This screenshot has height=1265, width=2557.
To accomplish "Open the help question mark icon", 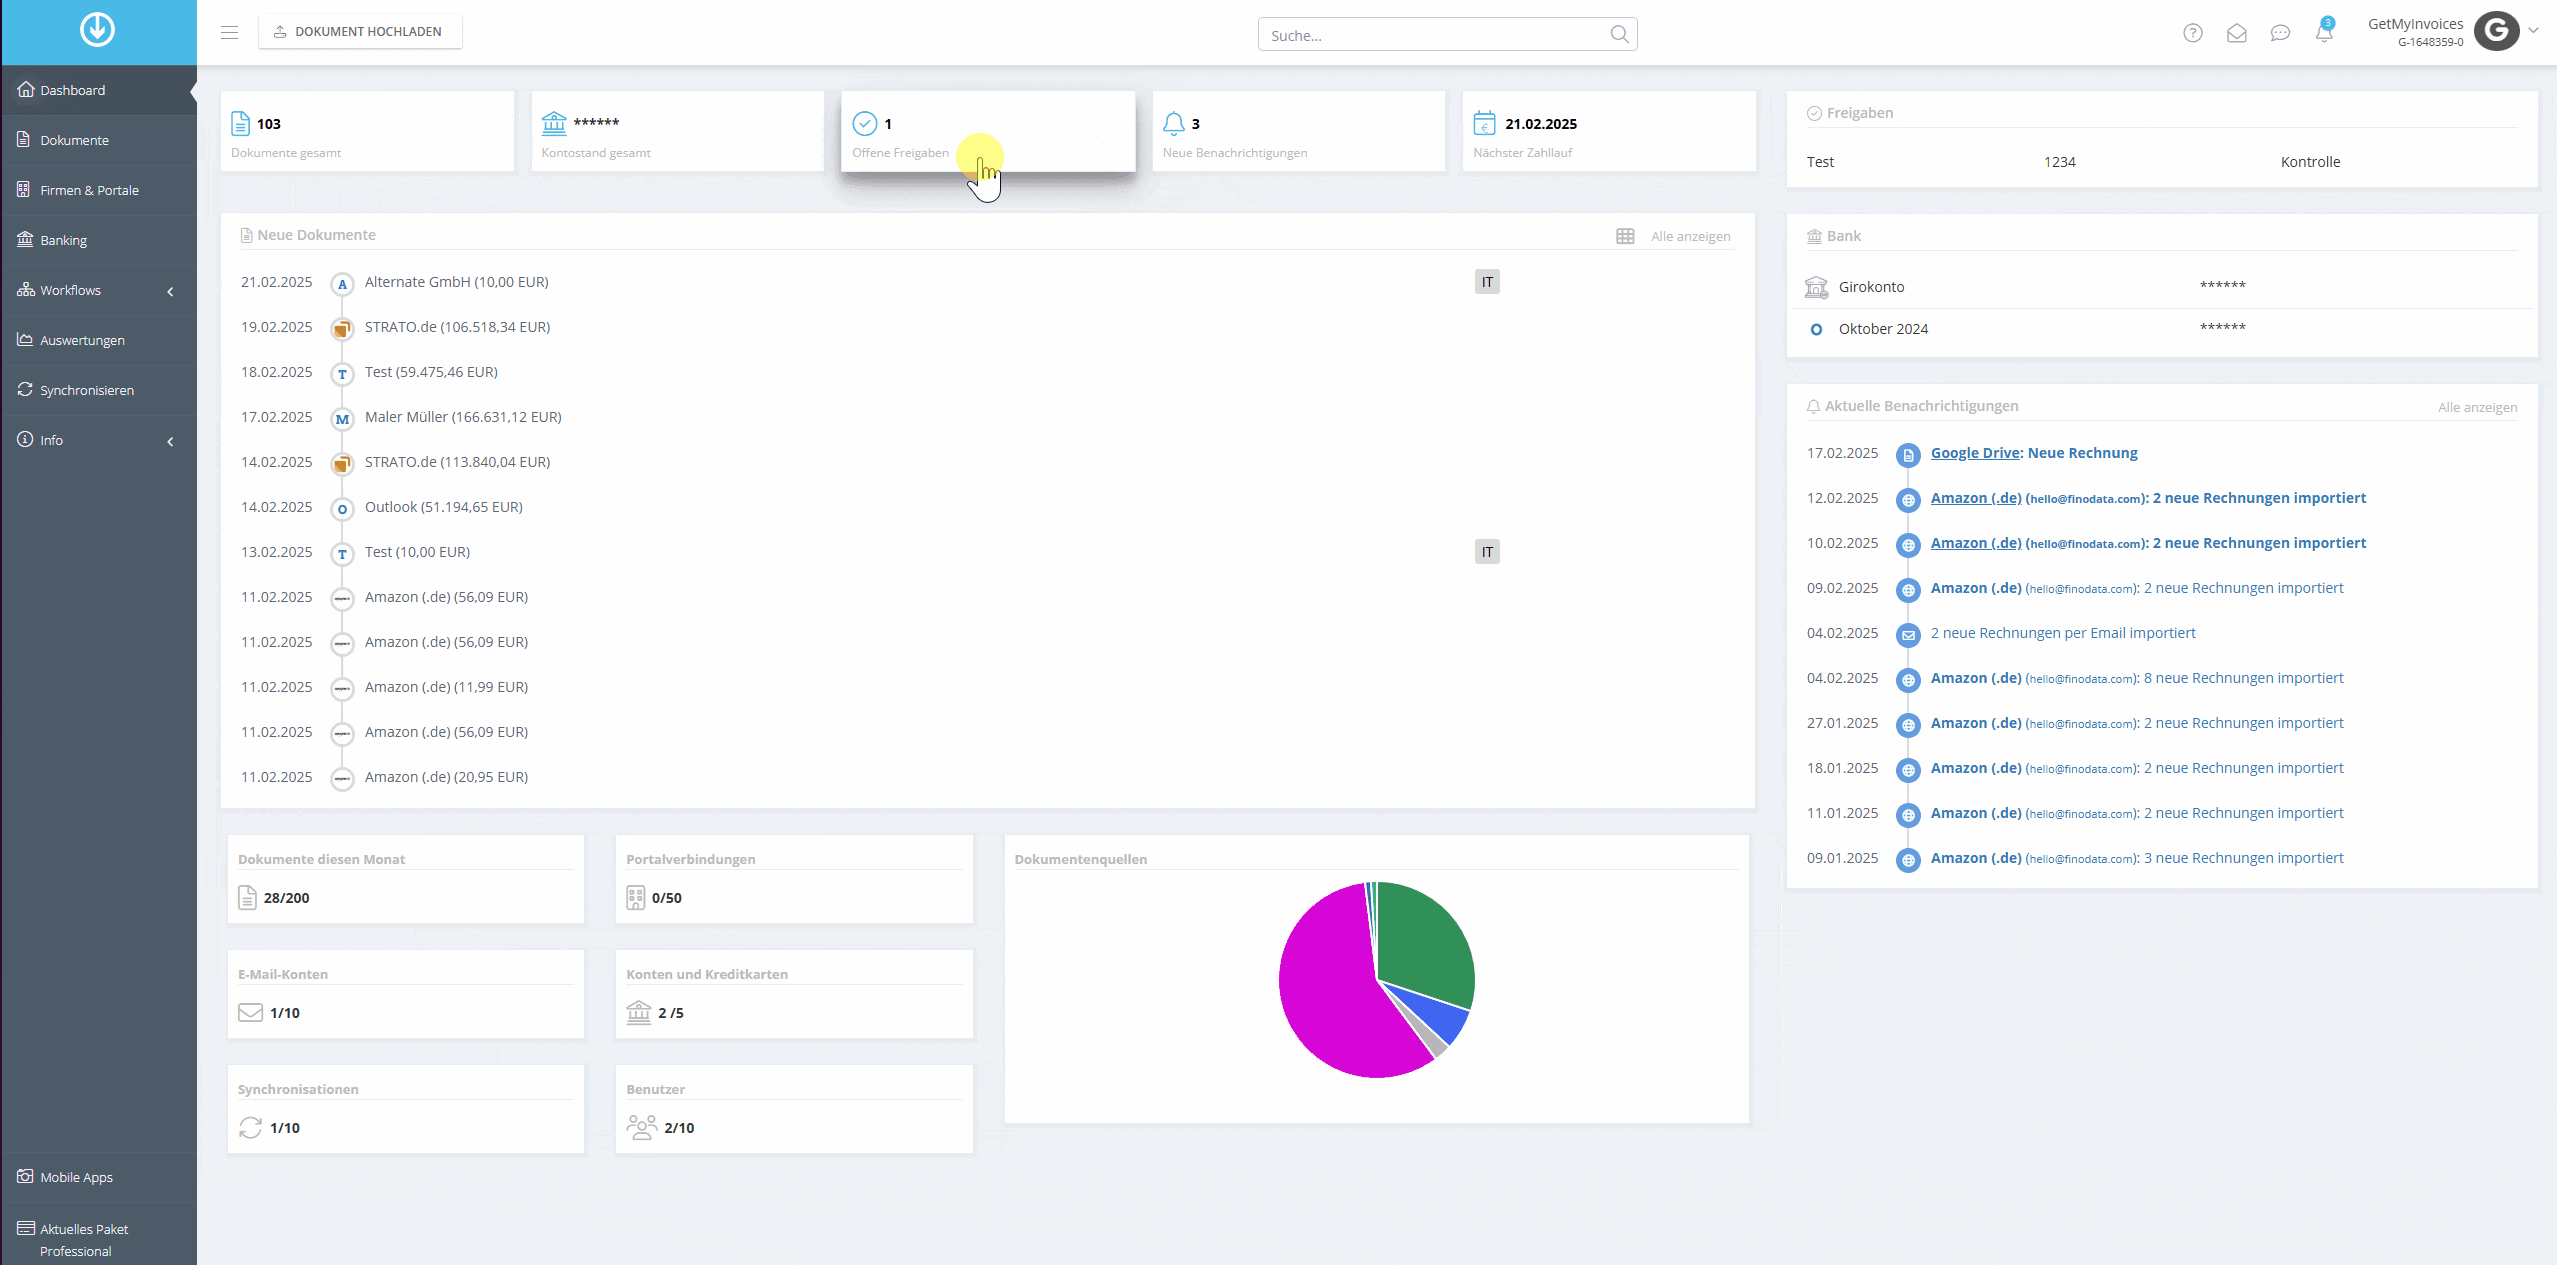I will [2192, 33].
